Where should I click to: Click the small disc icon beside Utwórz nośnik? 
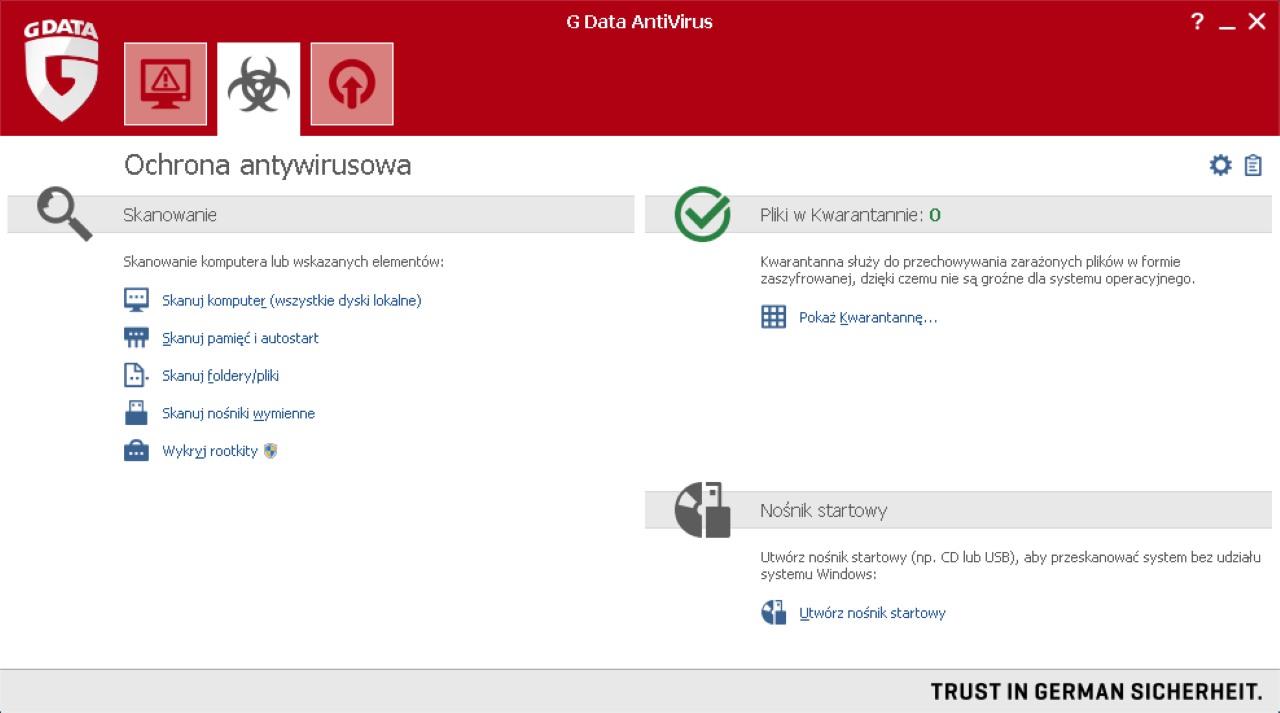point(774,613)
